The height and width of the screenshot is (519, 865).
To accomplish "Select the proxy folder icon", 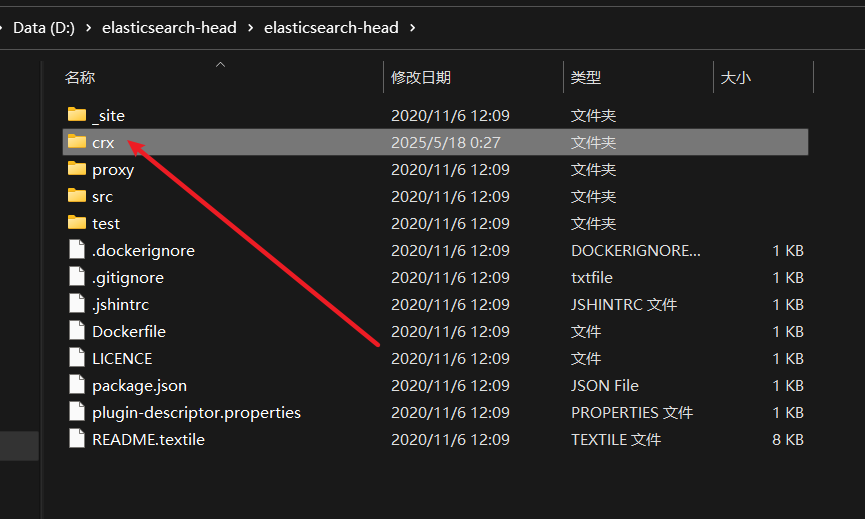I will tap(77, 169).
